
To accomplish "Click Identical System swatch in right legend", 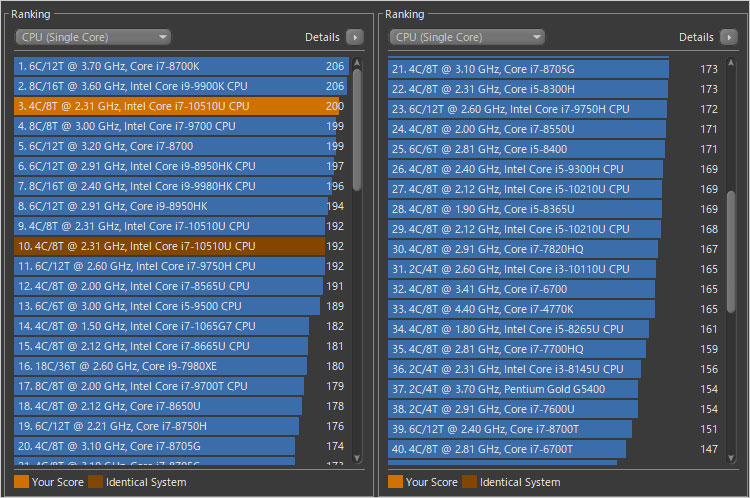I will [470, 482].
